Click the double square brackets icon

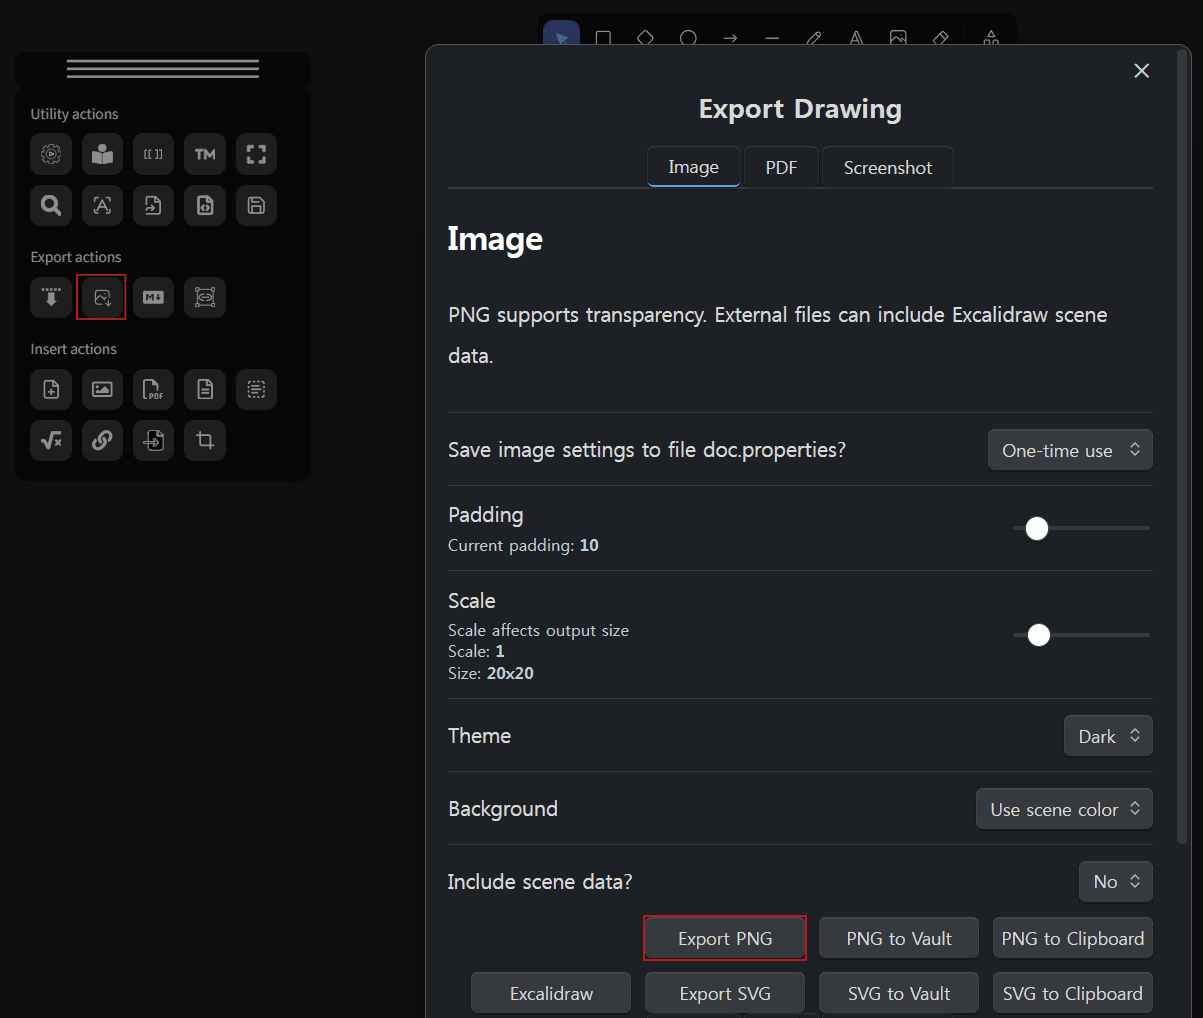pos(153,154)
